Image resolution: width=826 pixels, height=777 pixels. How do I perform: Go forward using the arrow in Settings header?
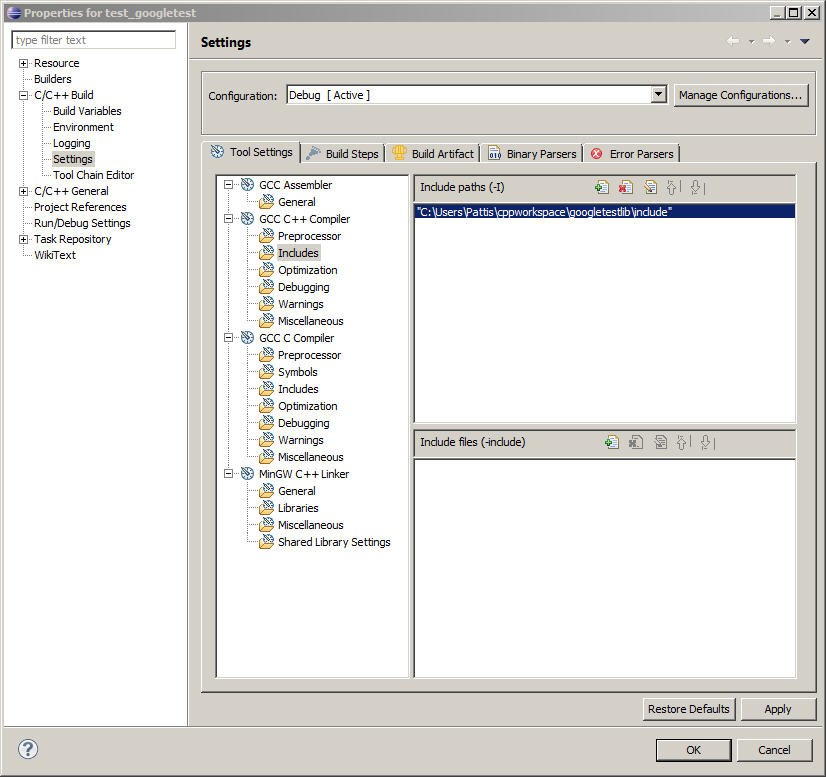pos(769,41)
